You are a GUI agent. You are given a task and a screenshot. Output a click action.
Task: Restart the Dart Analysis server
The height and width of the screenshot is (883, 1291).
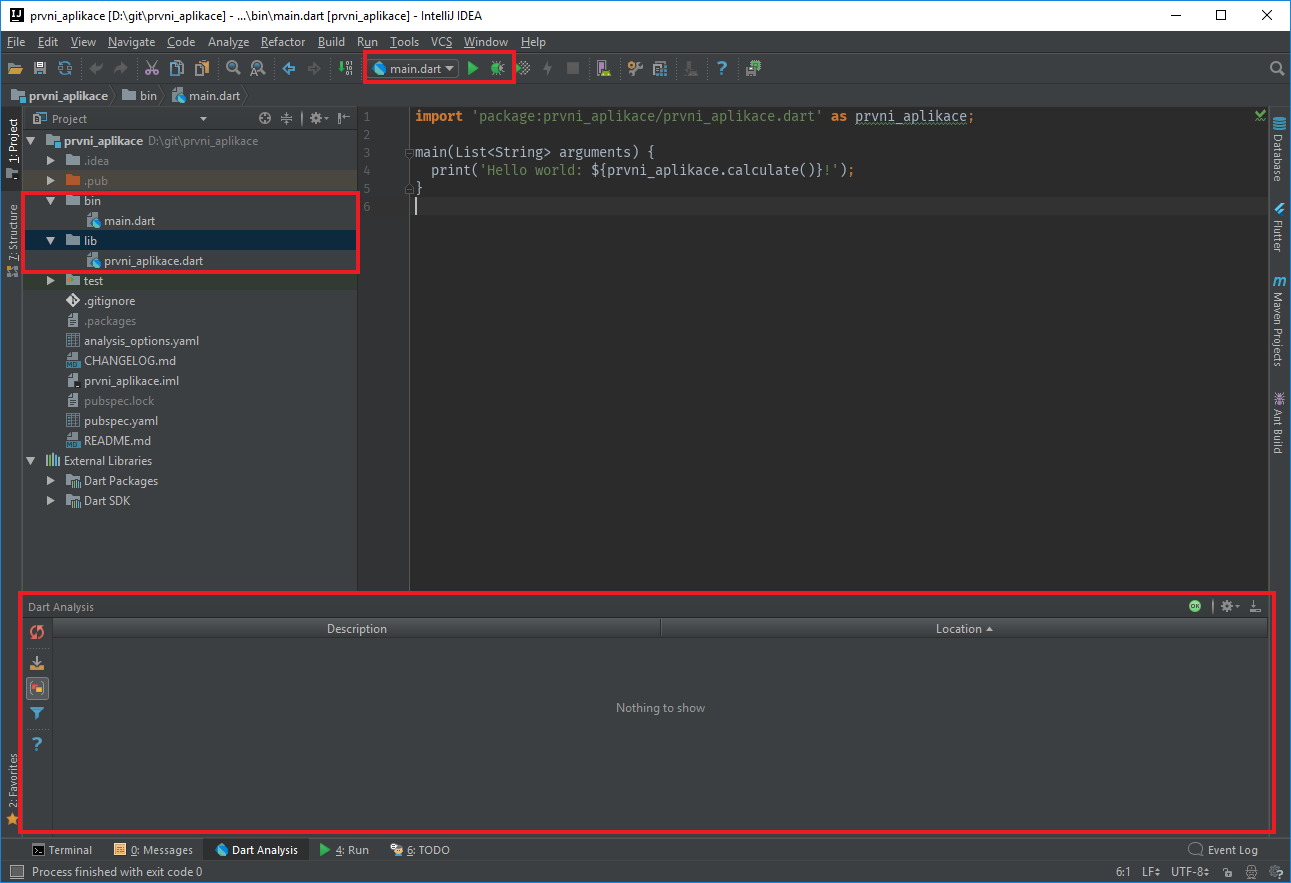click(37, 632)
